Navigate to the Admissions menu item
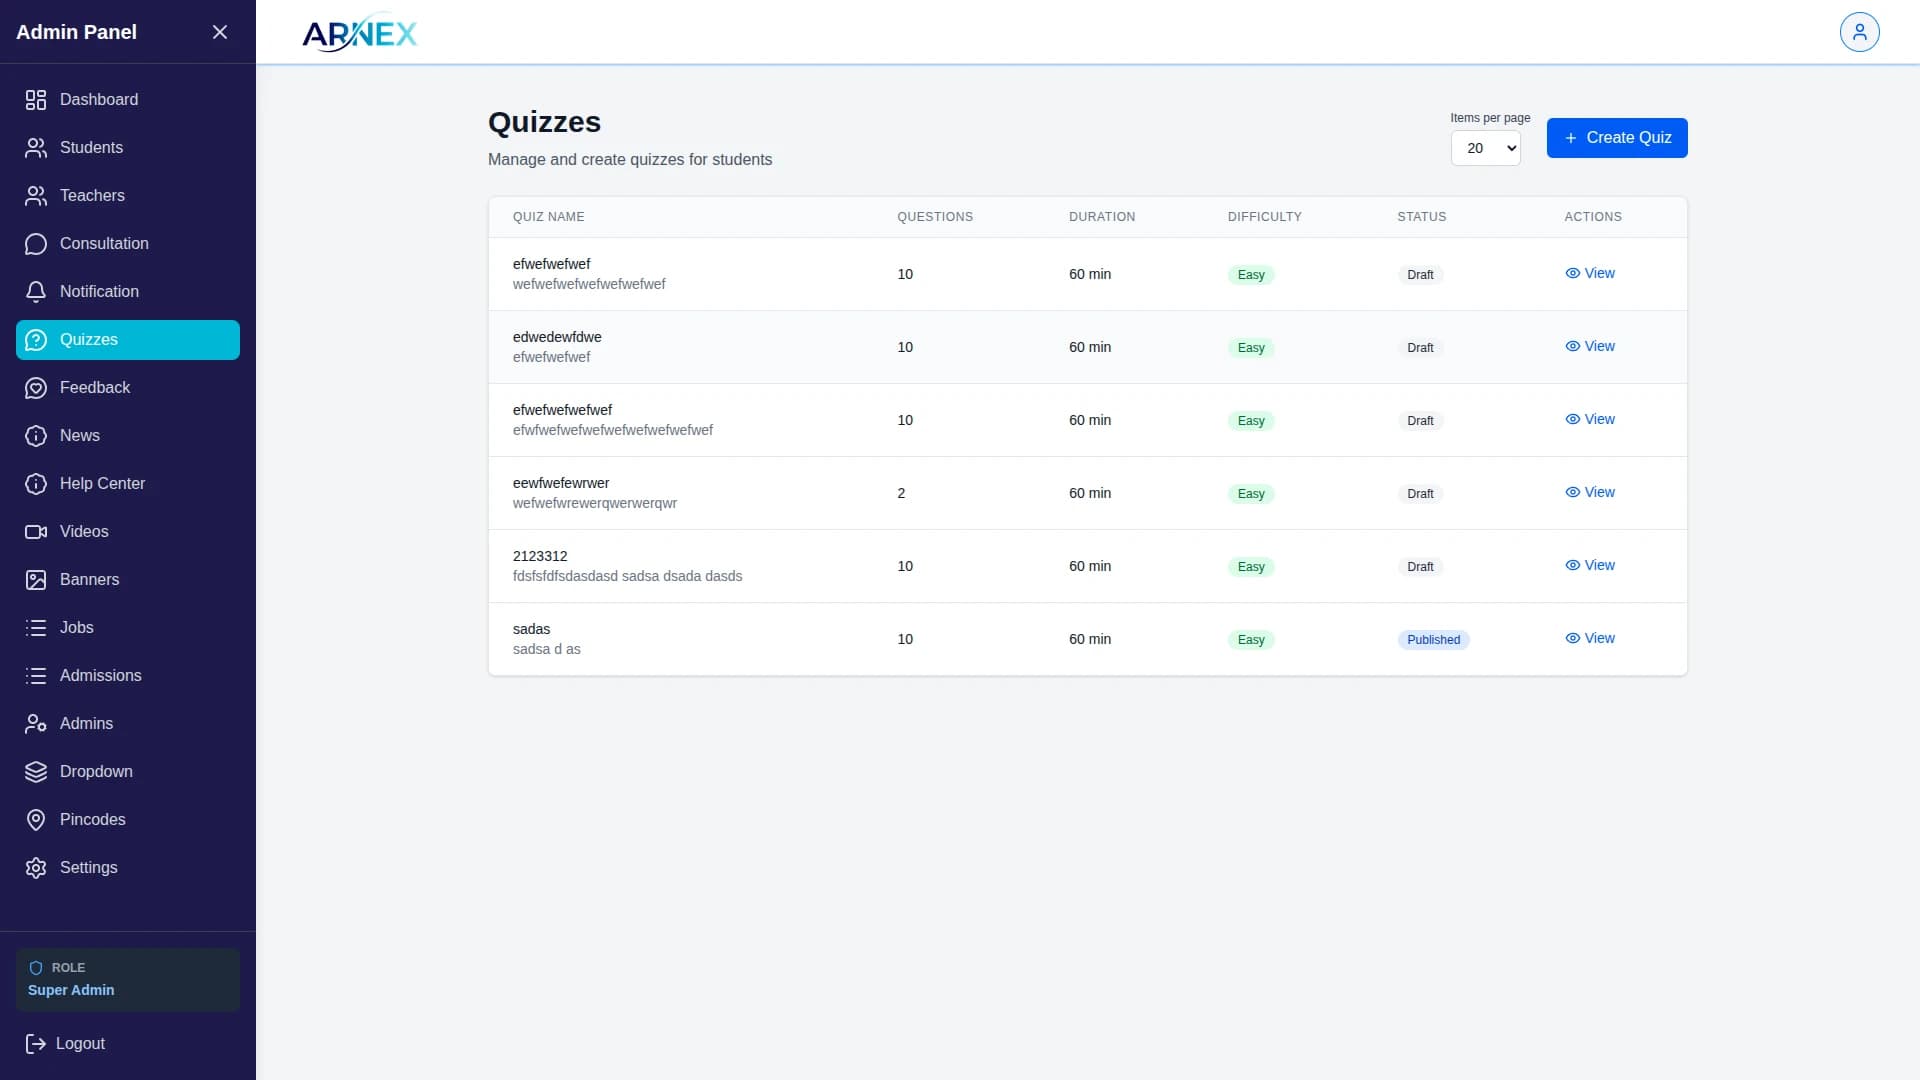Viewport: 1920px width, 1080px height. click(100, 676)
